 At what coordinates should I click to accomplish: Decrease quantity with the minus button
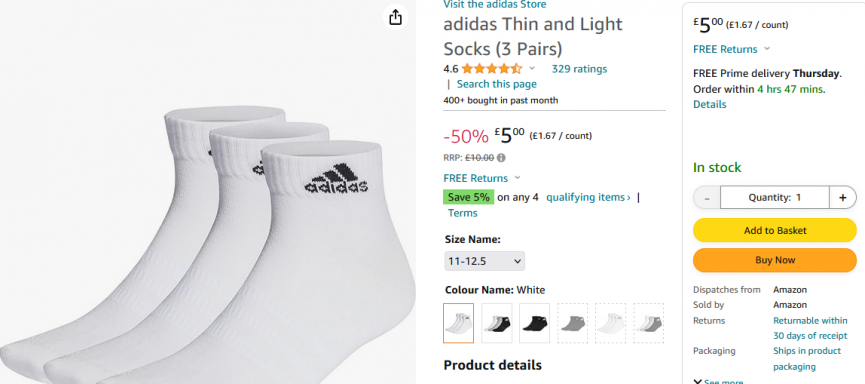coord(707,198)
